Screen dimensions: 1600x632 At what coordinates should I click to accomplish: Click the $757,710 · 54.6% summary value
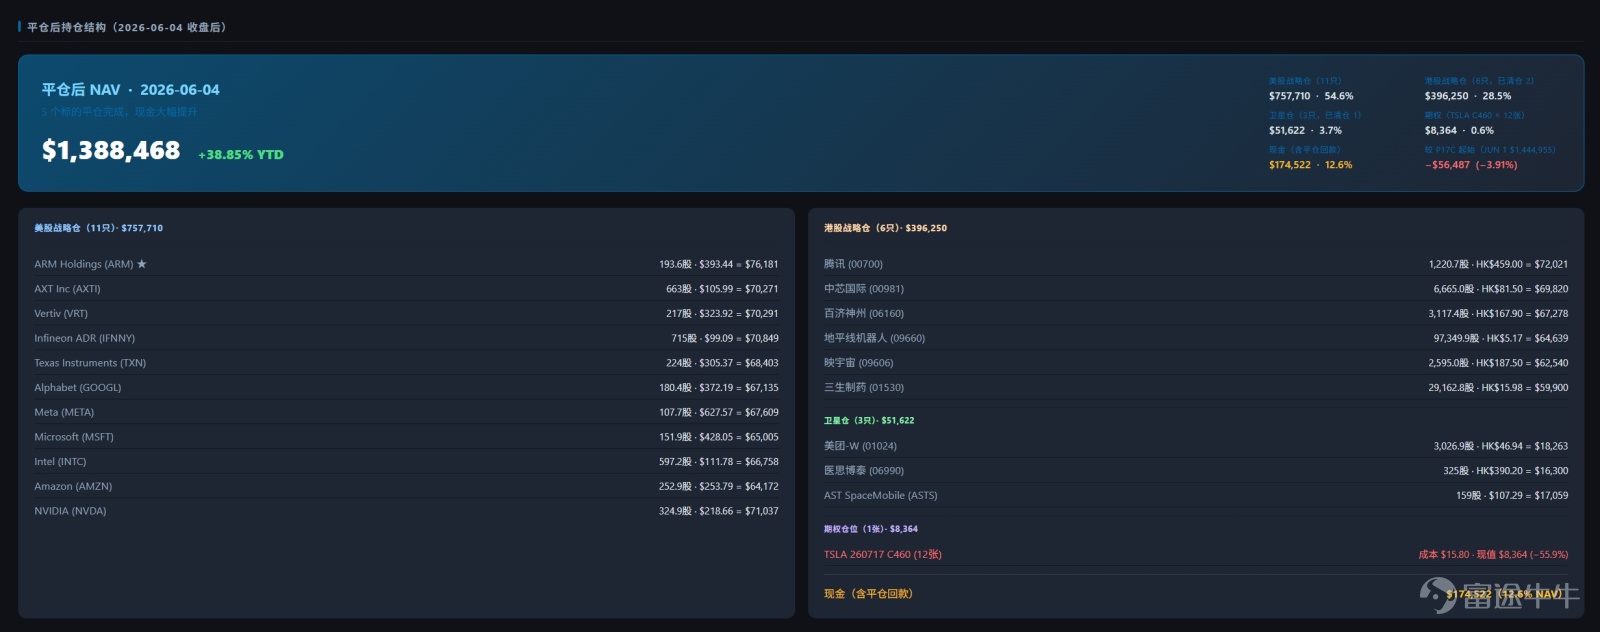[x=1311, y=96]
